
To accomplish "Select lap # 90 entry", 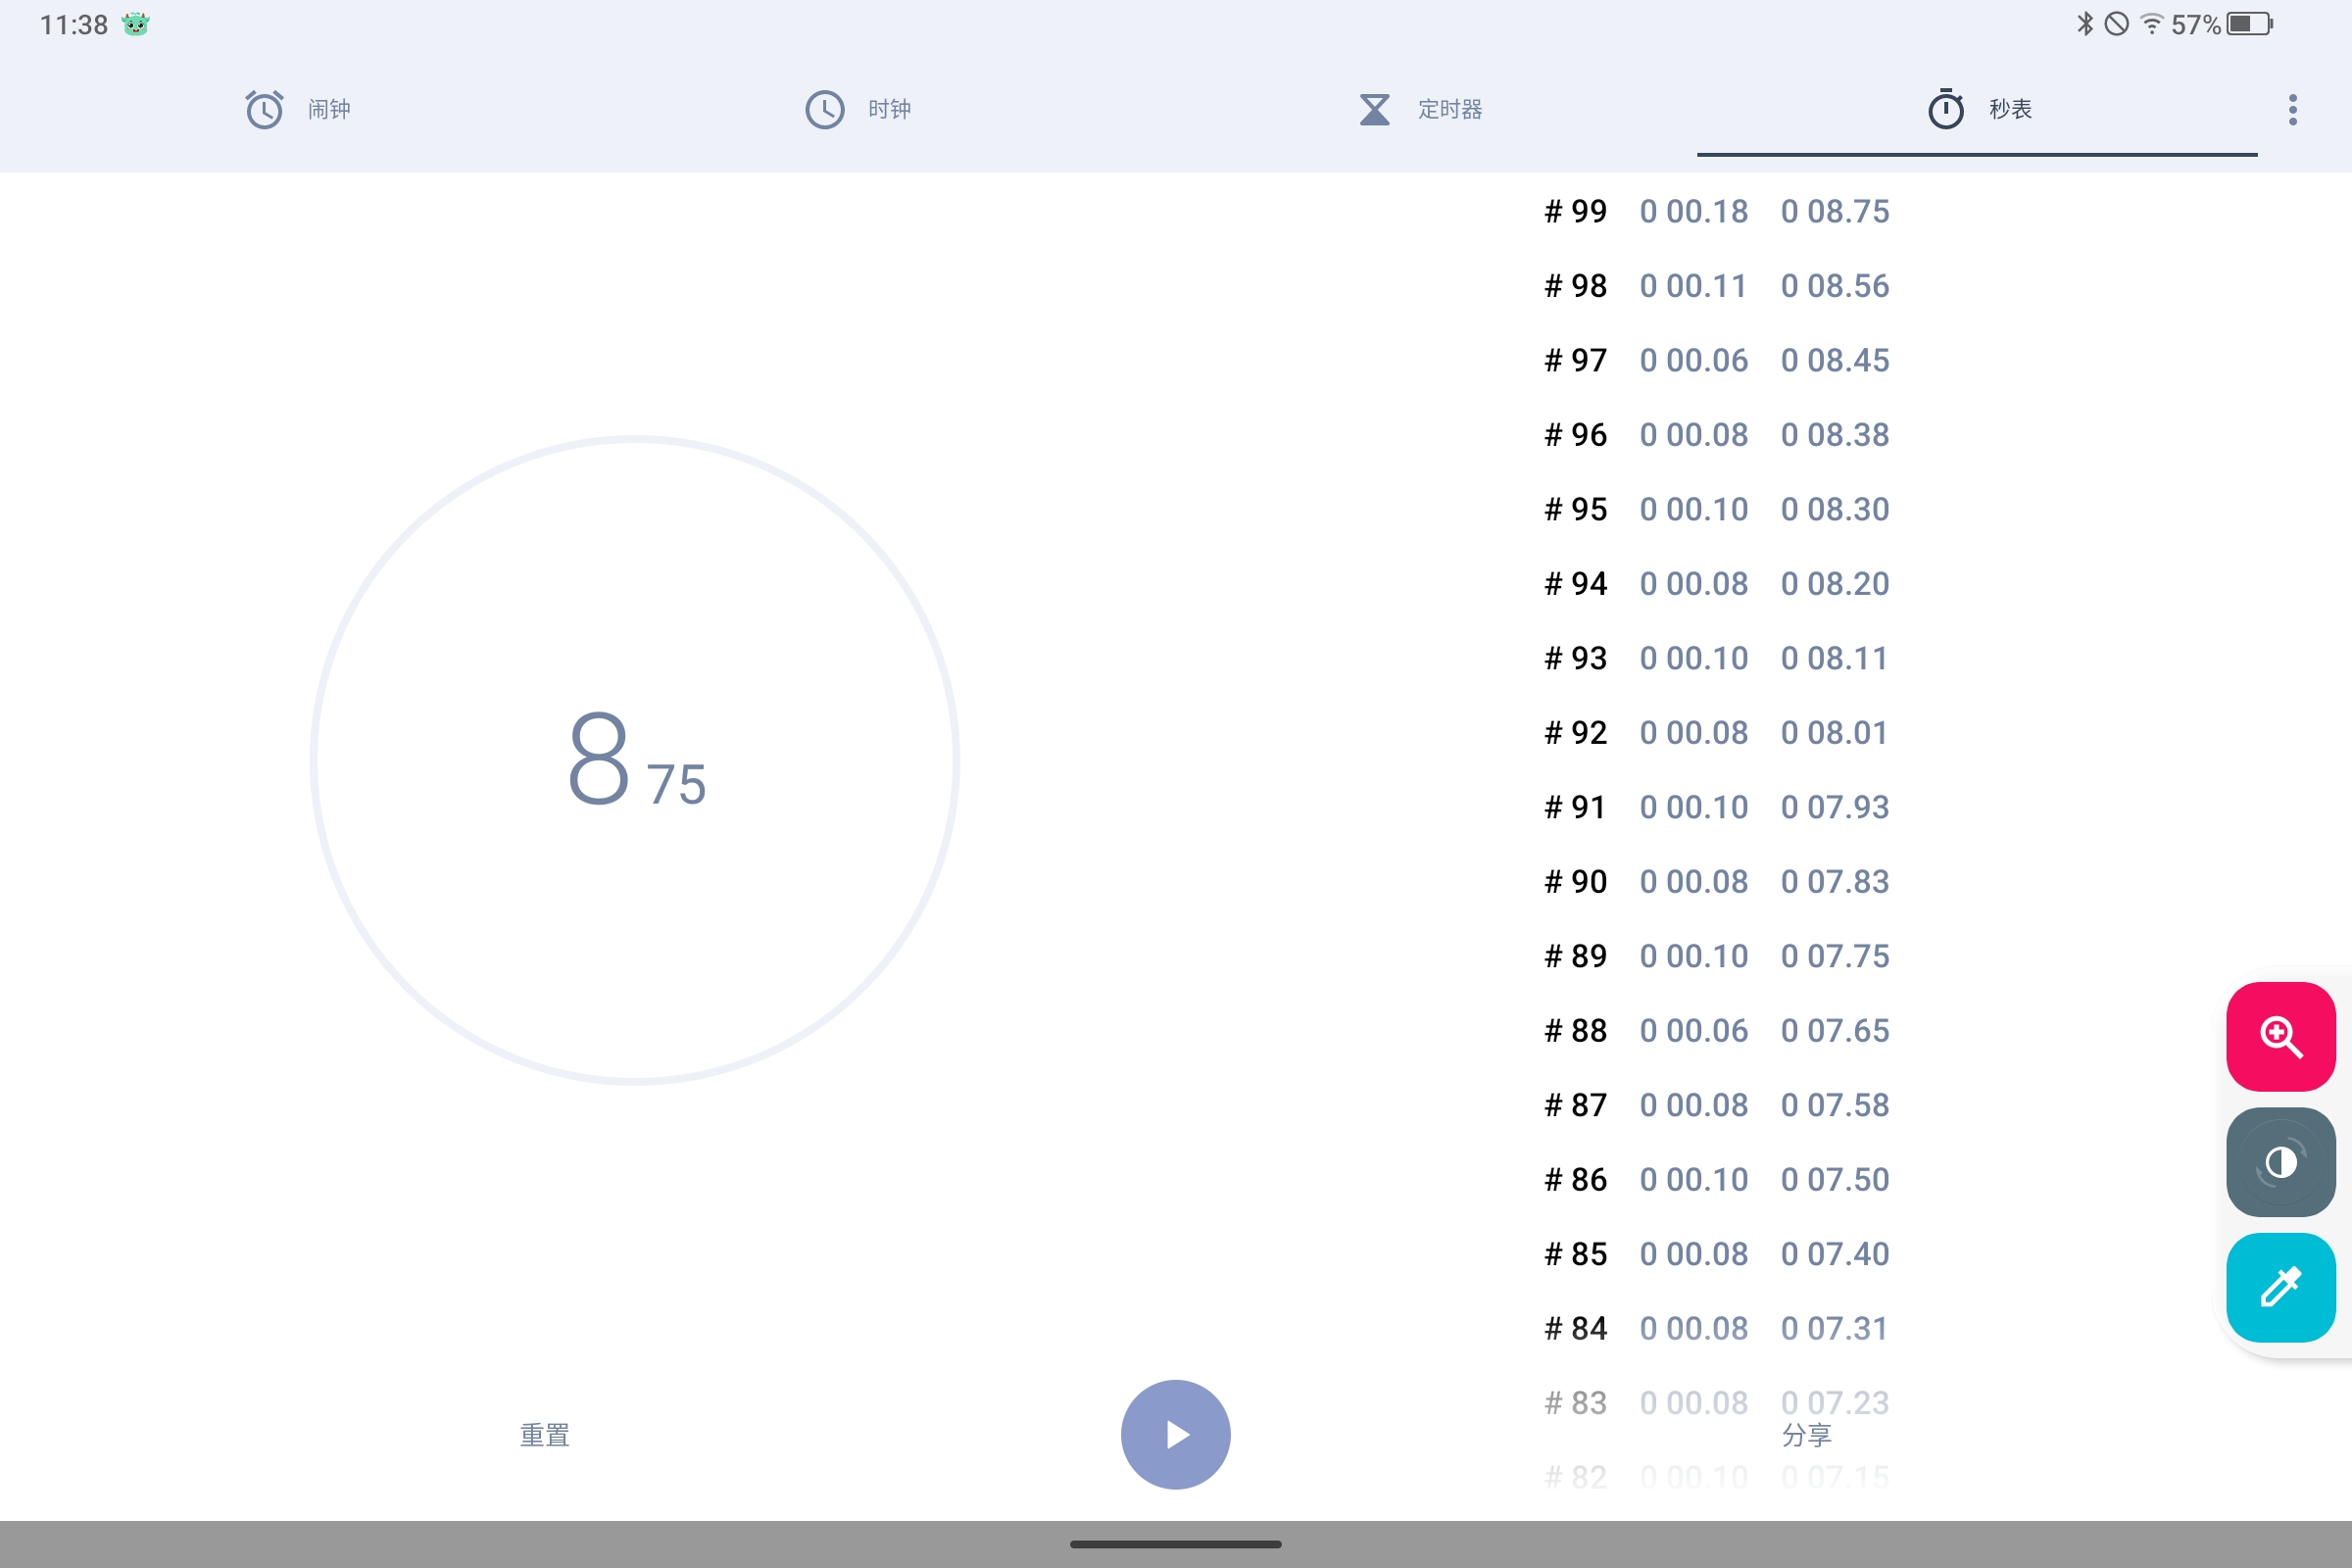I will [x=1716, y=881].
